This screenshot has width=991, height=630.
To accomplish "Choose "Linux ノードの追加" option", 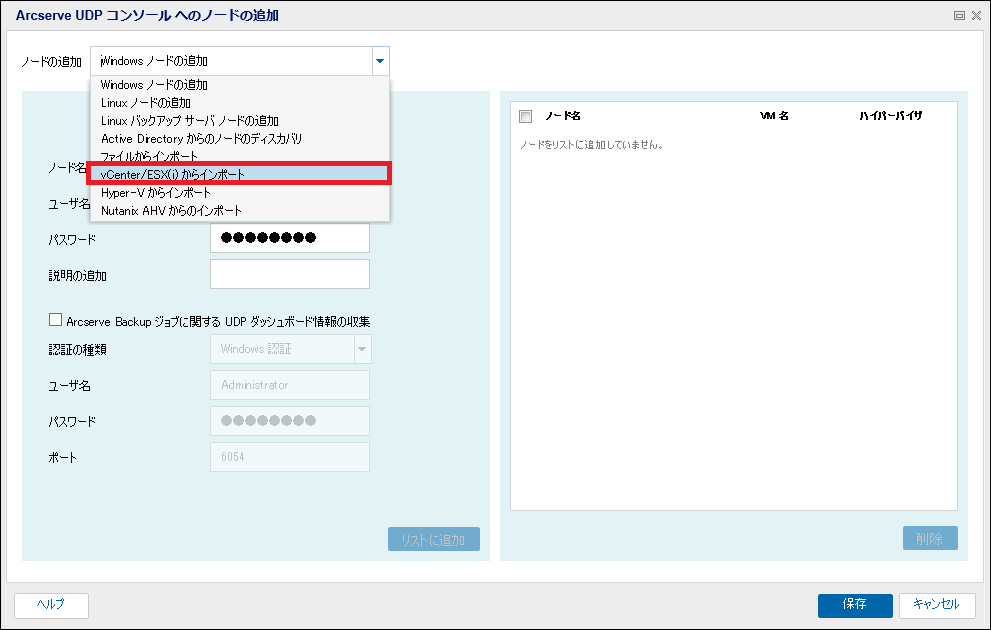I will tap(146, 103).
